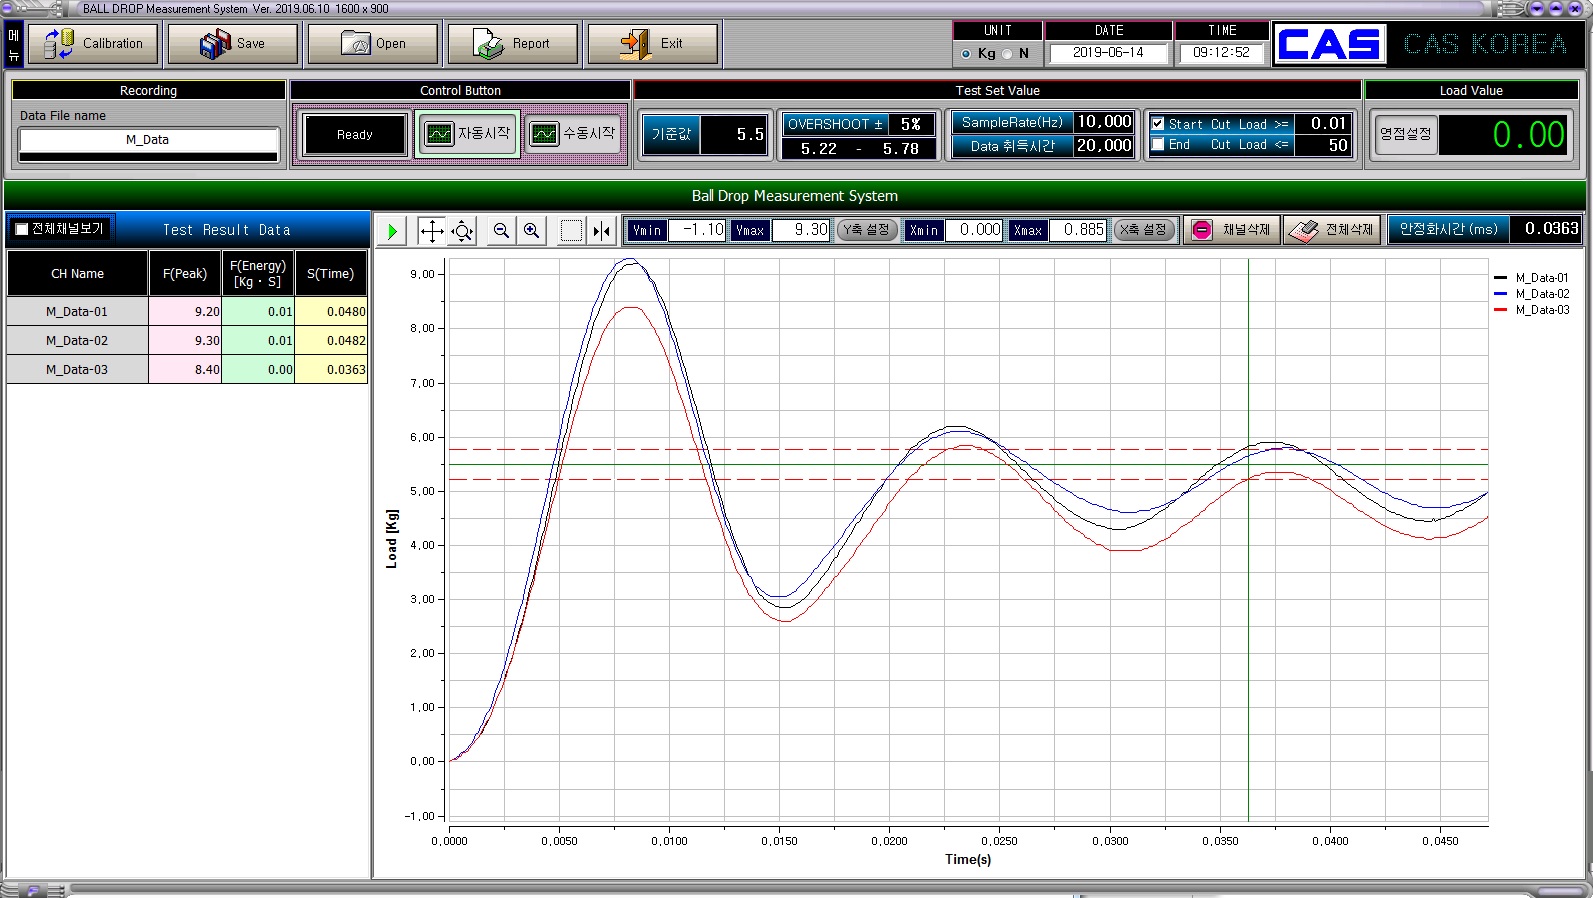Screen dimensions: 1593x898
Task: Click the zoom in magnifier icon
Action: pyautogui.click(x=532, y=231)
